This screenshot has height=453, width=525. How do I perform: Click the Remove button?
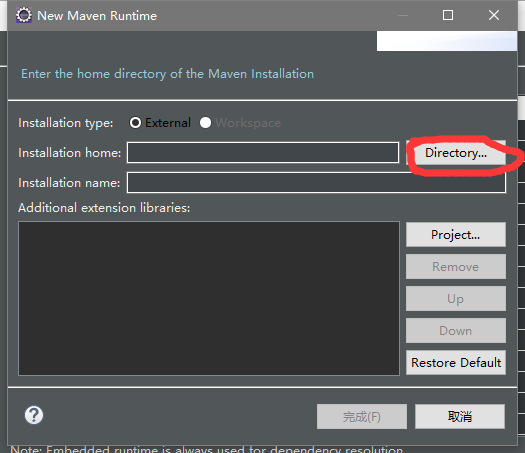[456, 267]
